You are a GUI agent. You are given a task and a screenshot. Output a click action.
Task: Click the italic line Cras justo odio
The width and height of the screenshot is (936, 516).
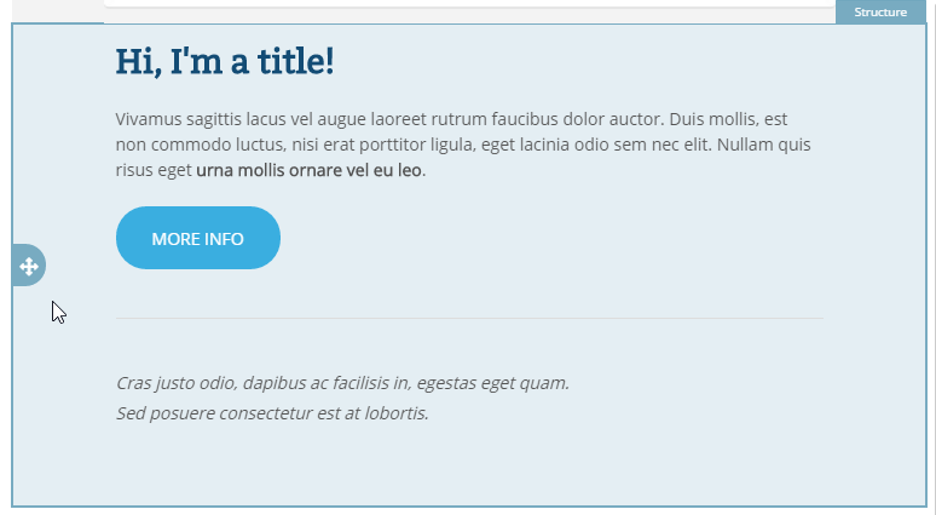pyautogui.click(x=343, y=383)
